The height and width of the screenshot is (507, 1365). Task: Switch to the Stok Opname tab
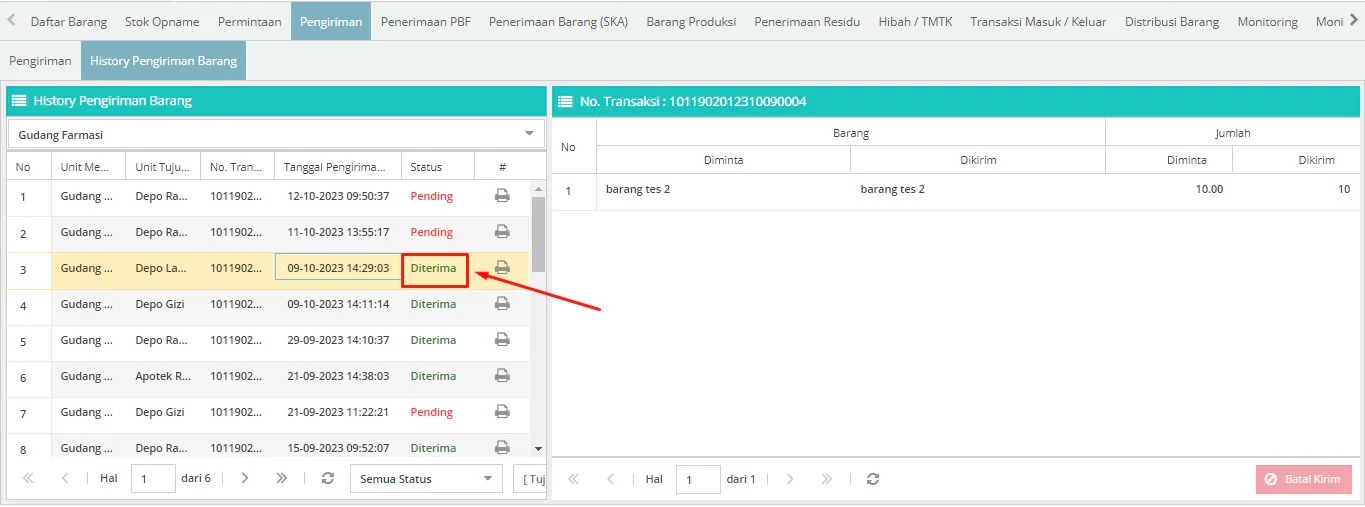(162, 21)
